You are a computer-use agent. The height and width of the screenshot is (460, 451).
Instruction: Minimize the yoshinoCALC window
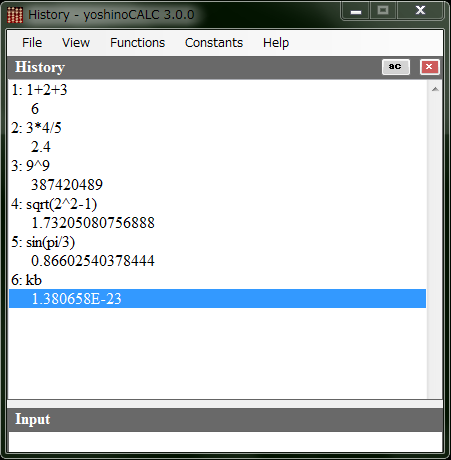tap(356, 11)
